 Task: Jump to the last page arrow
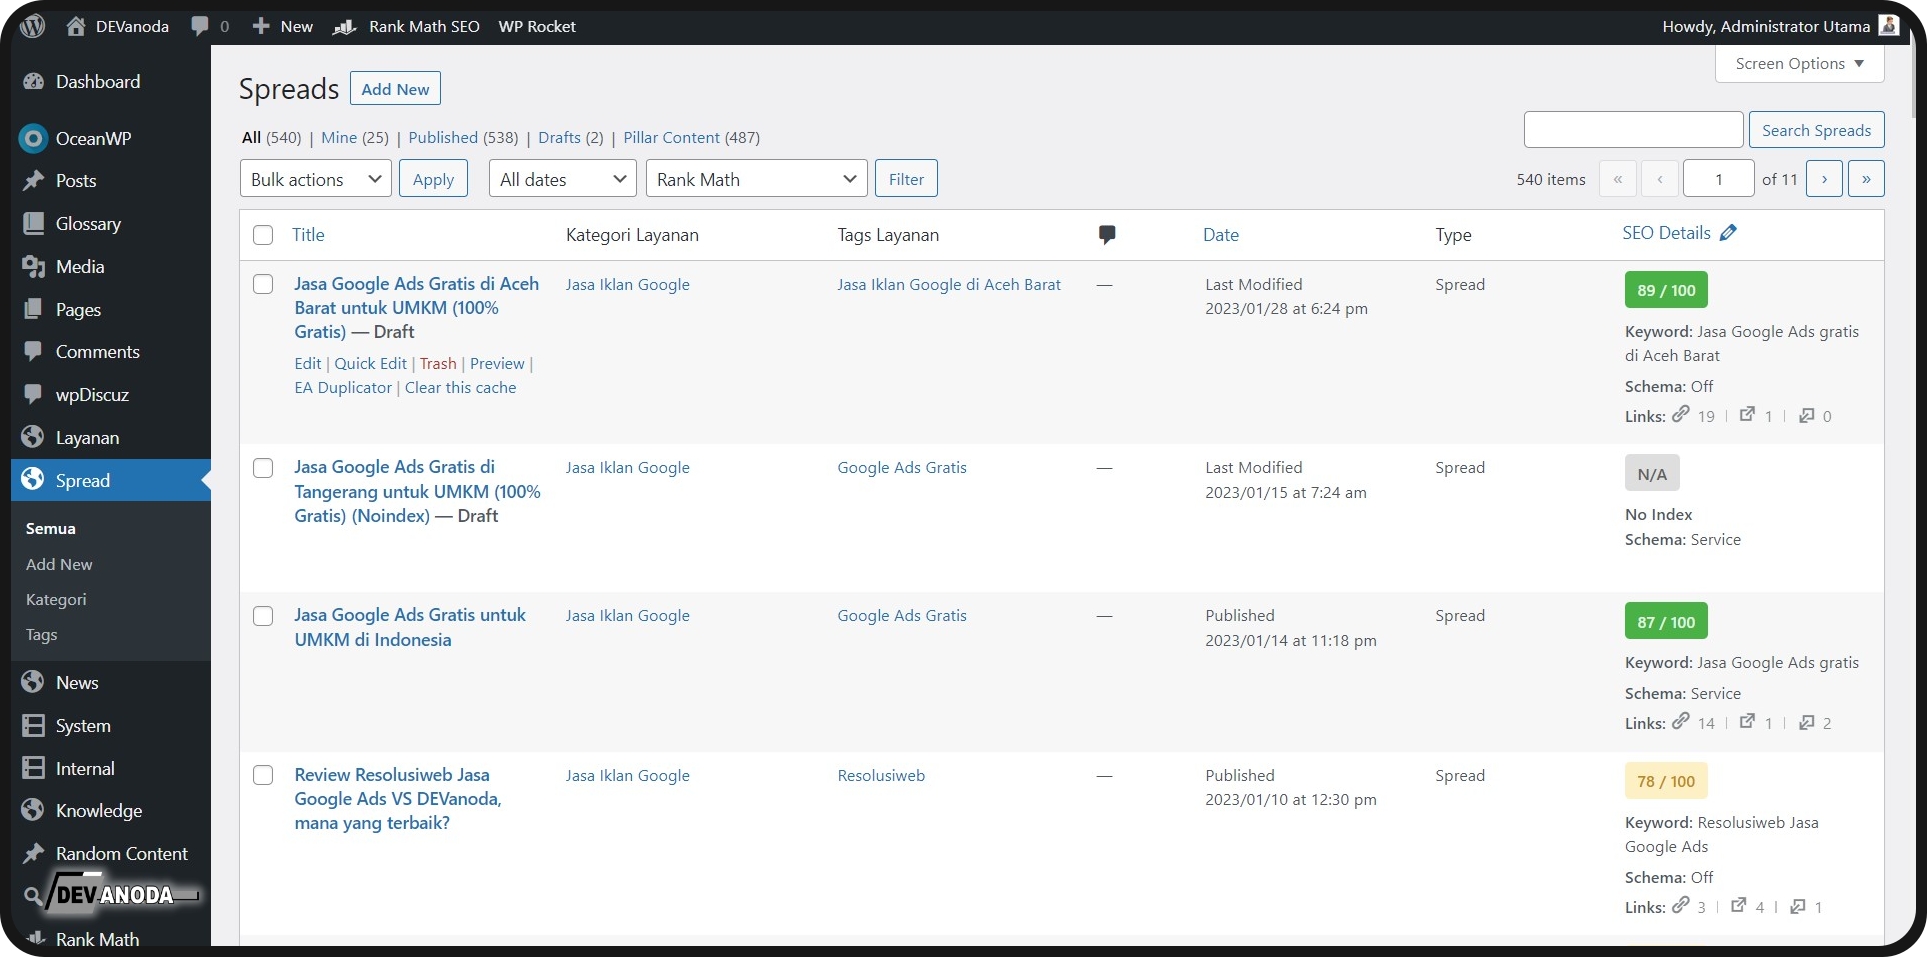coord(1866,179)
